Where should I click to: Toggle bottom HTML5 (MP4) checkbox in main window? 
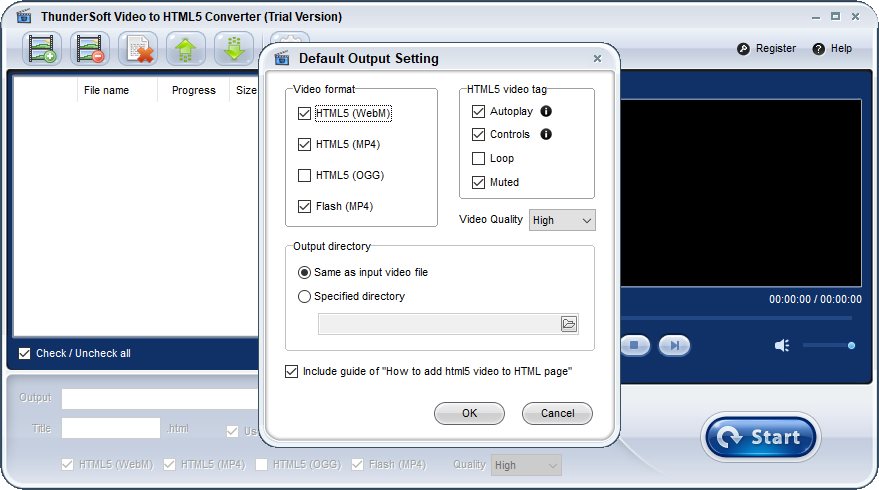(x=169, y=465)
